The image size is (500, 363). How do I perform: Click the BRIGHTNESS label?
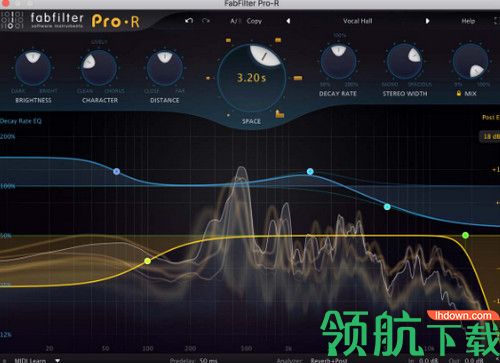33,100
